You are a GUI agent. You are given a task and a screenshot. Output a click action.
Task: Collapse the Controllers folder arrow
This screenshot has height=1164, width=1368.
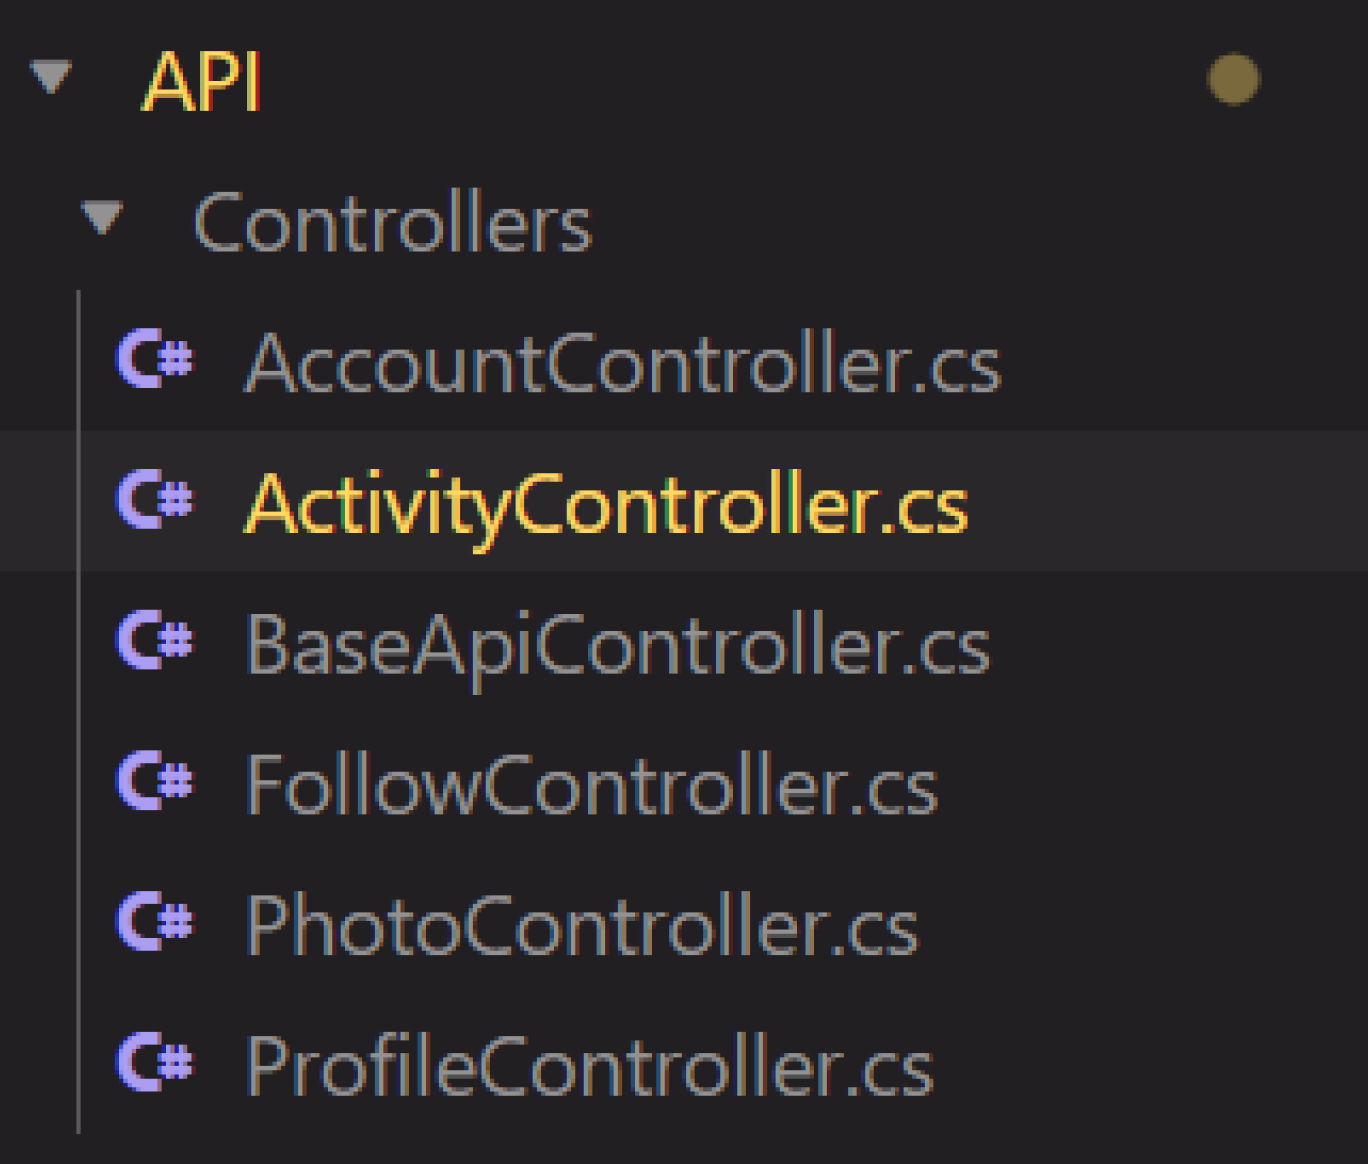point(102,218)
